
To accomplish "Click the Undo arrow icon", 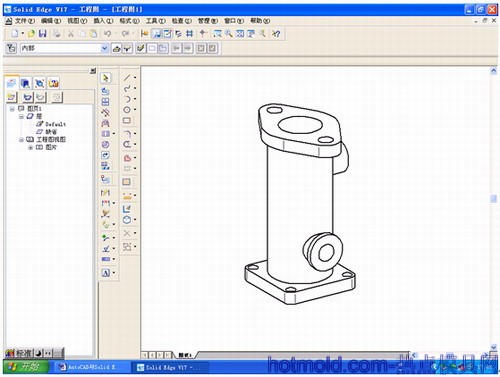I will point(107,33).
